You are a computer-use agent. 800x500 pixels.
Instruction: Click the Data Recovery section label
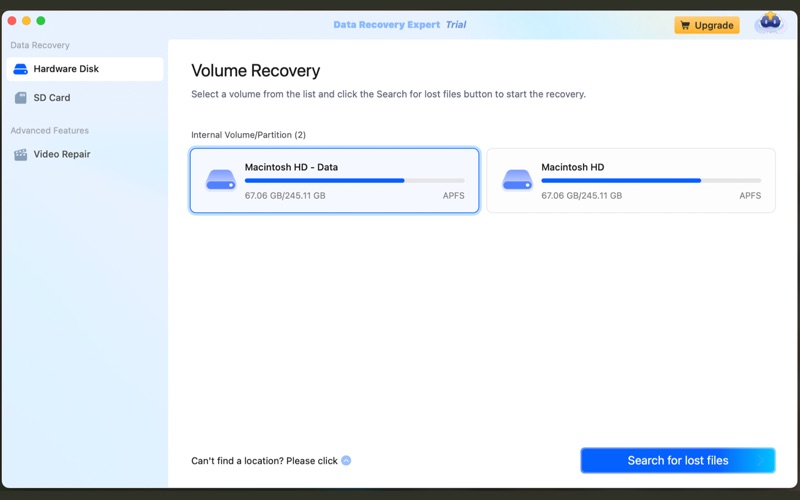40,45
